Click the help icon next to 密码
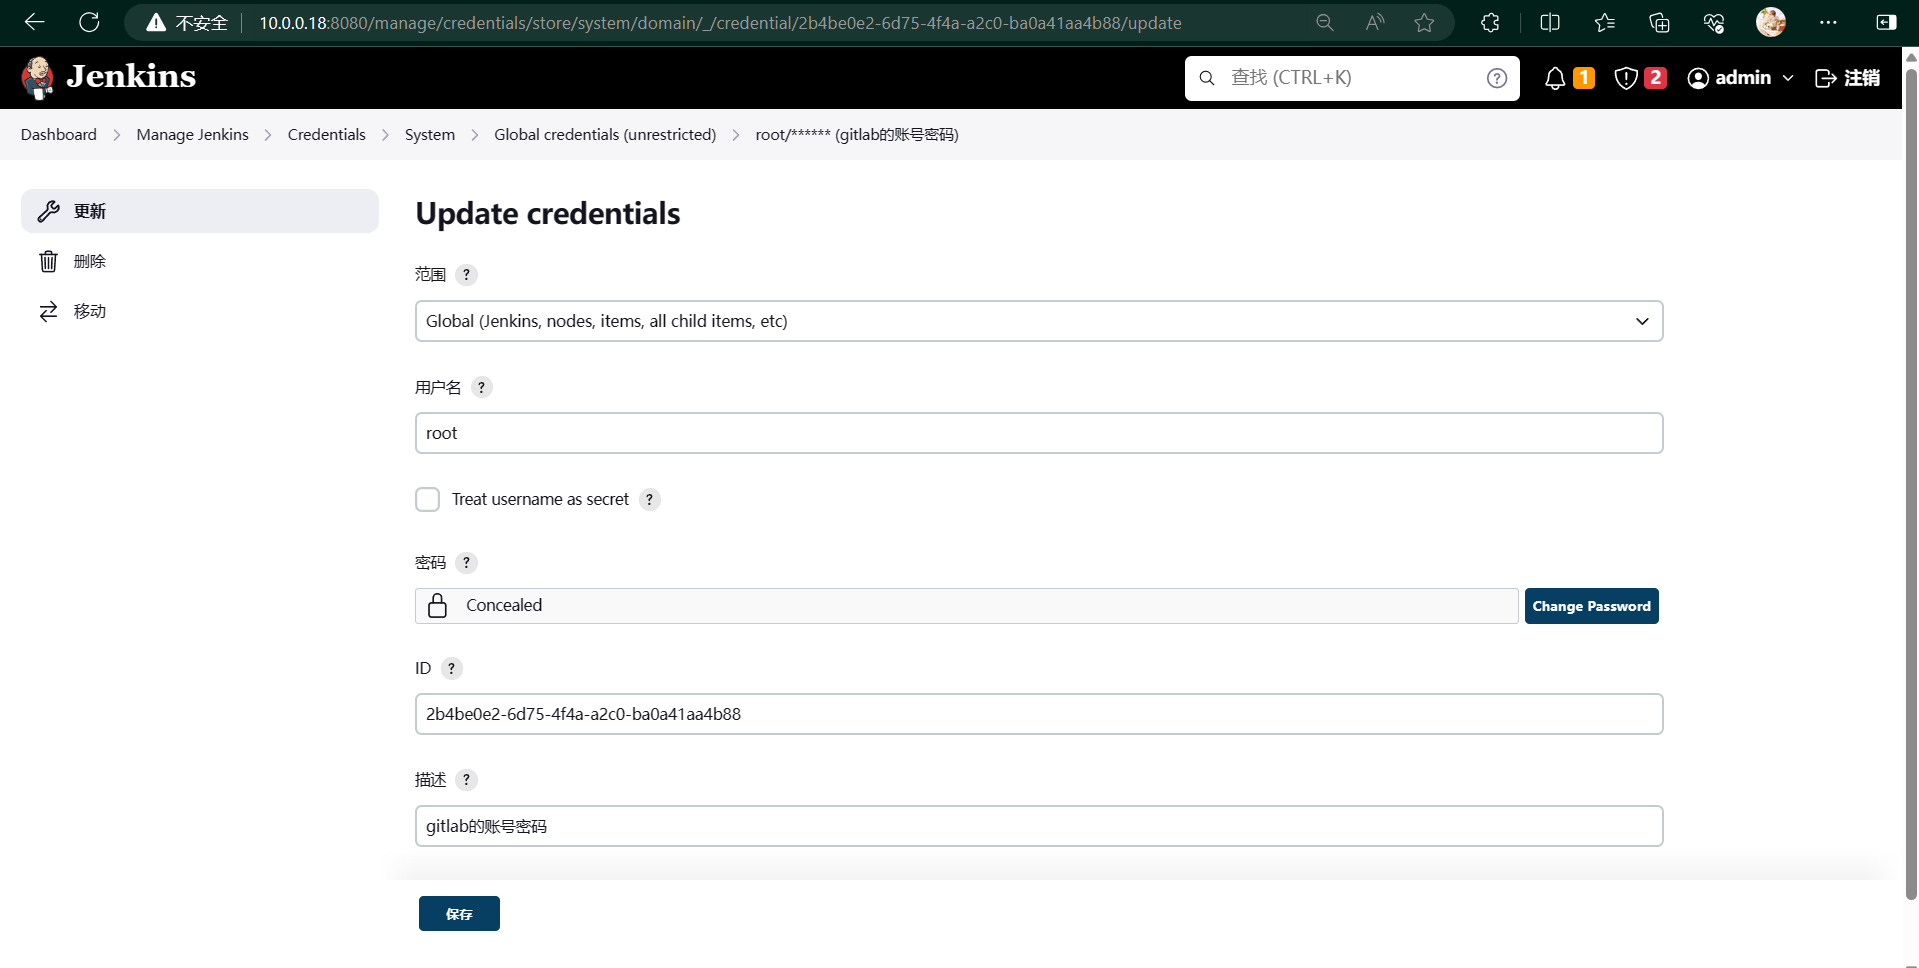Image resolution: width=1919 pixels, height=968 pixels. [x=466, y=563]
